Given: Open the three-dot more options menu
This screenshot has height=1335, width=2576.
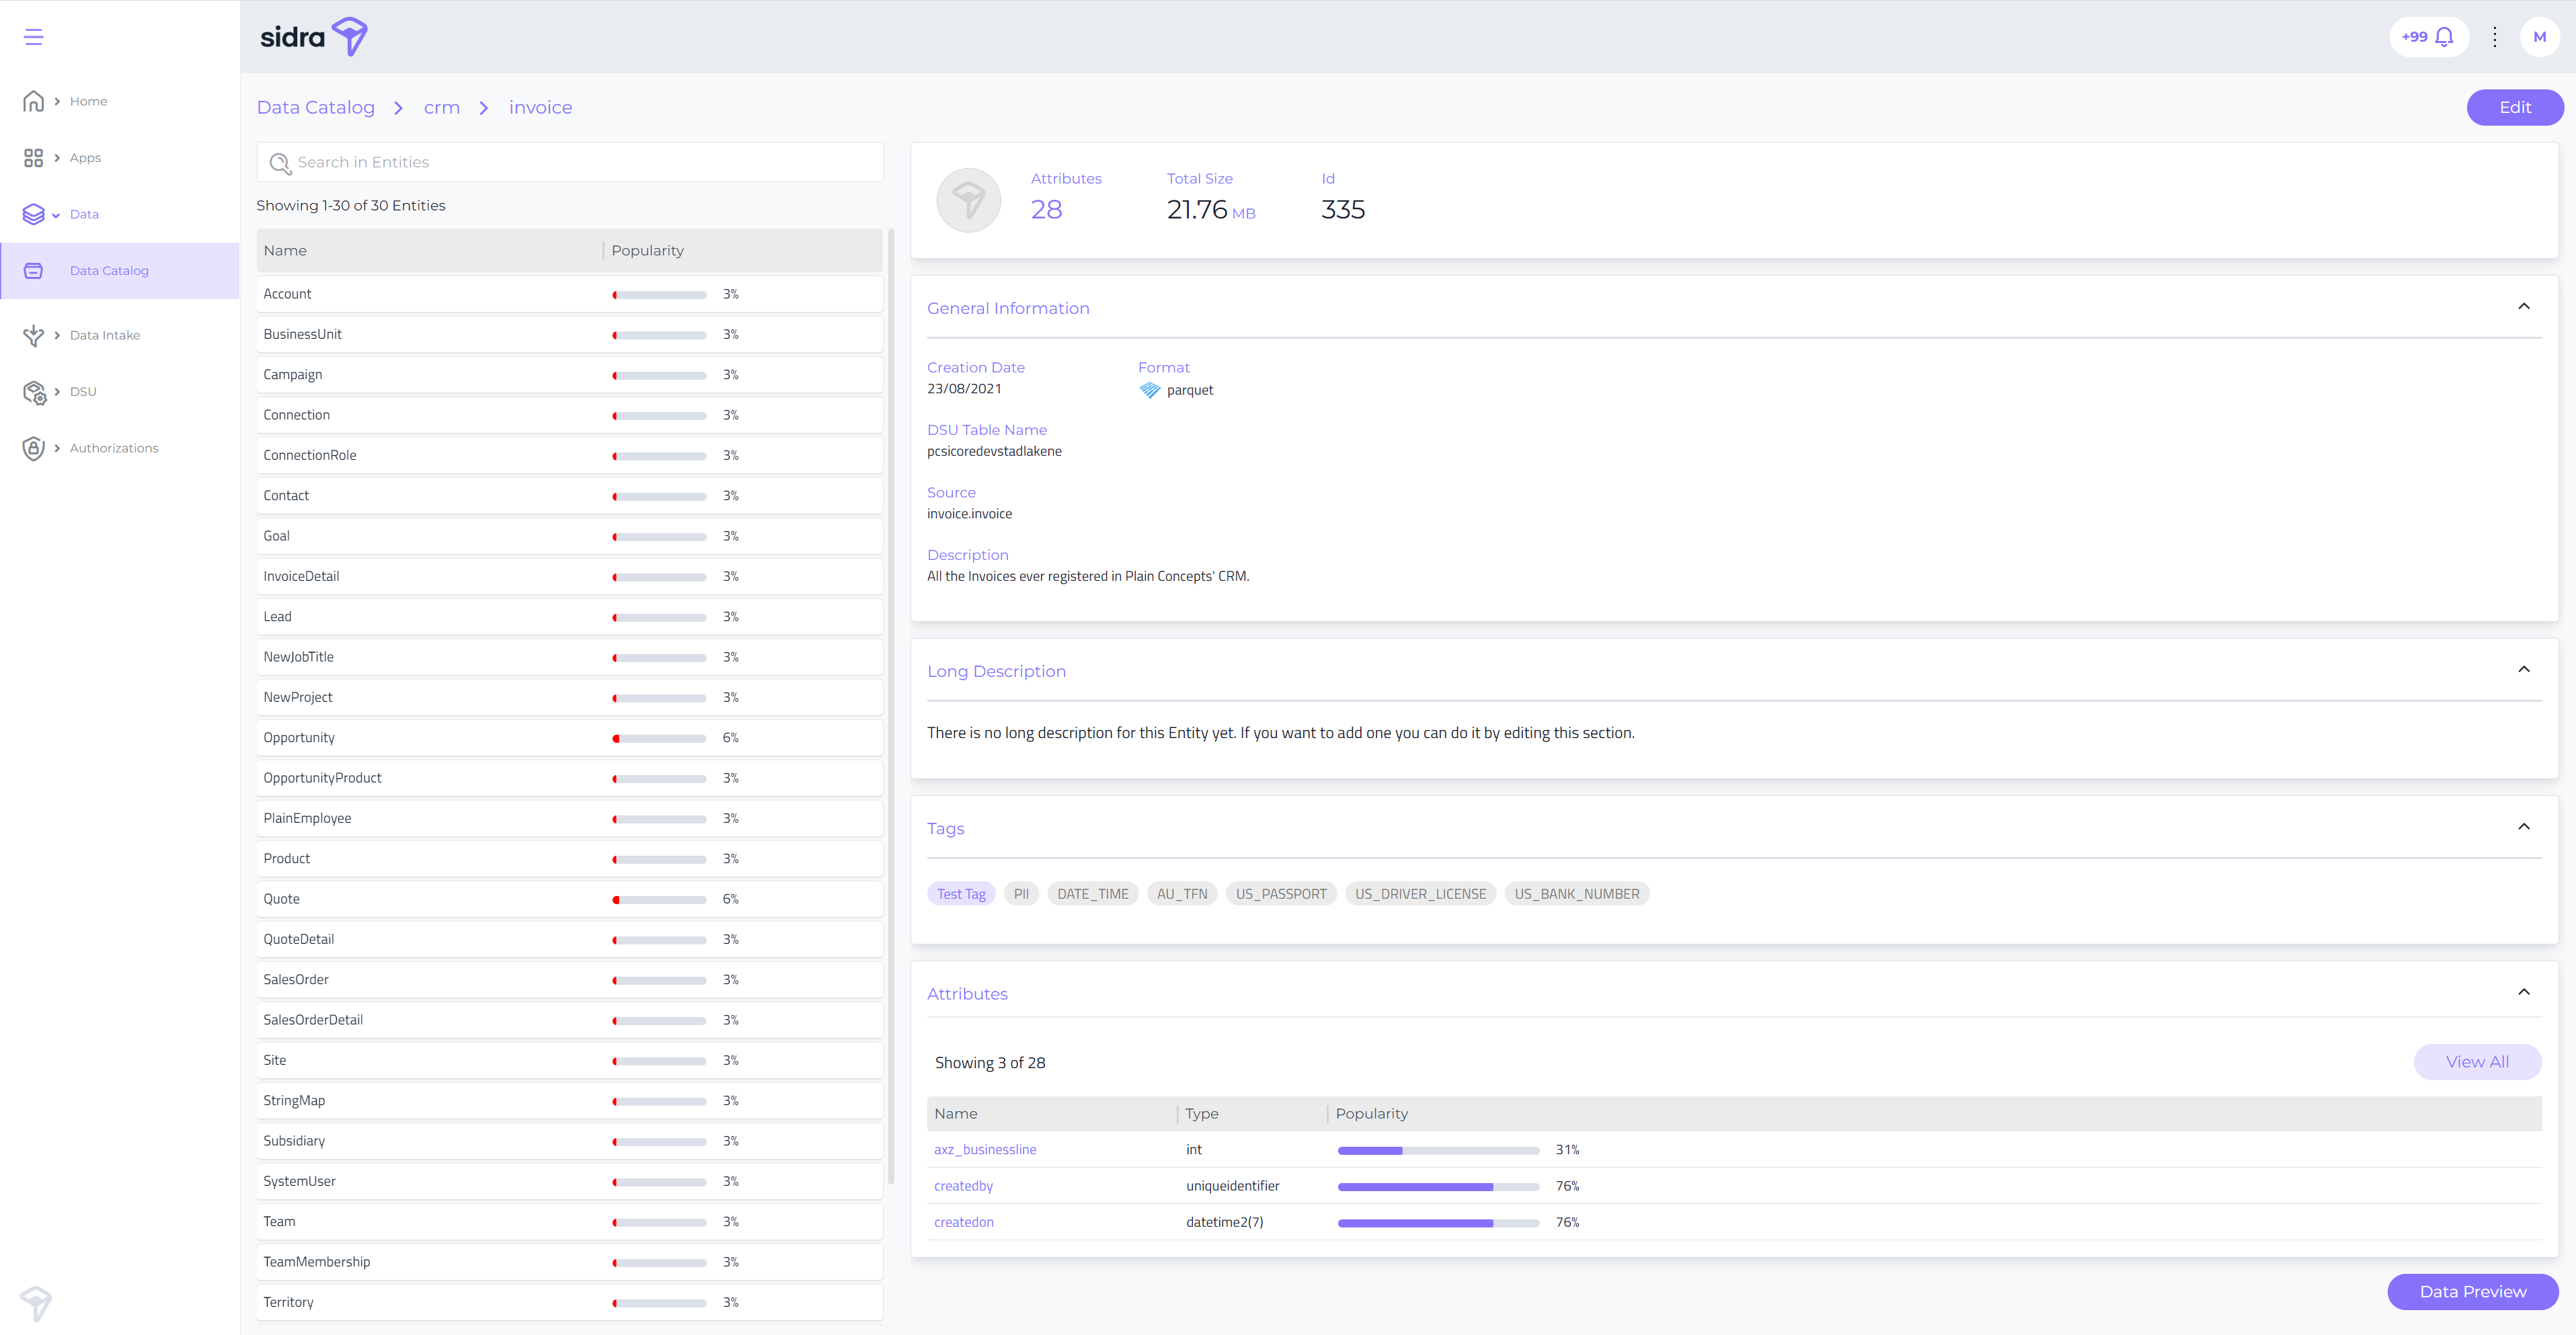Looking at the screenshot, I should point(2494,37).
